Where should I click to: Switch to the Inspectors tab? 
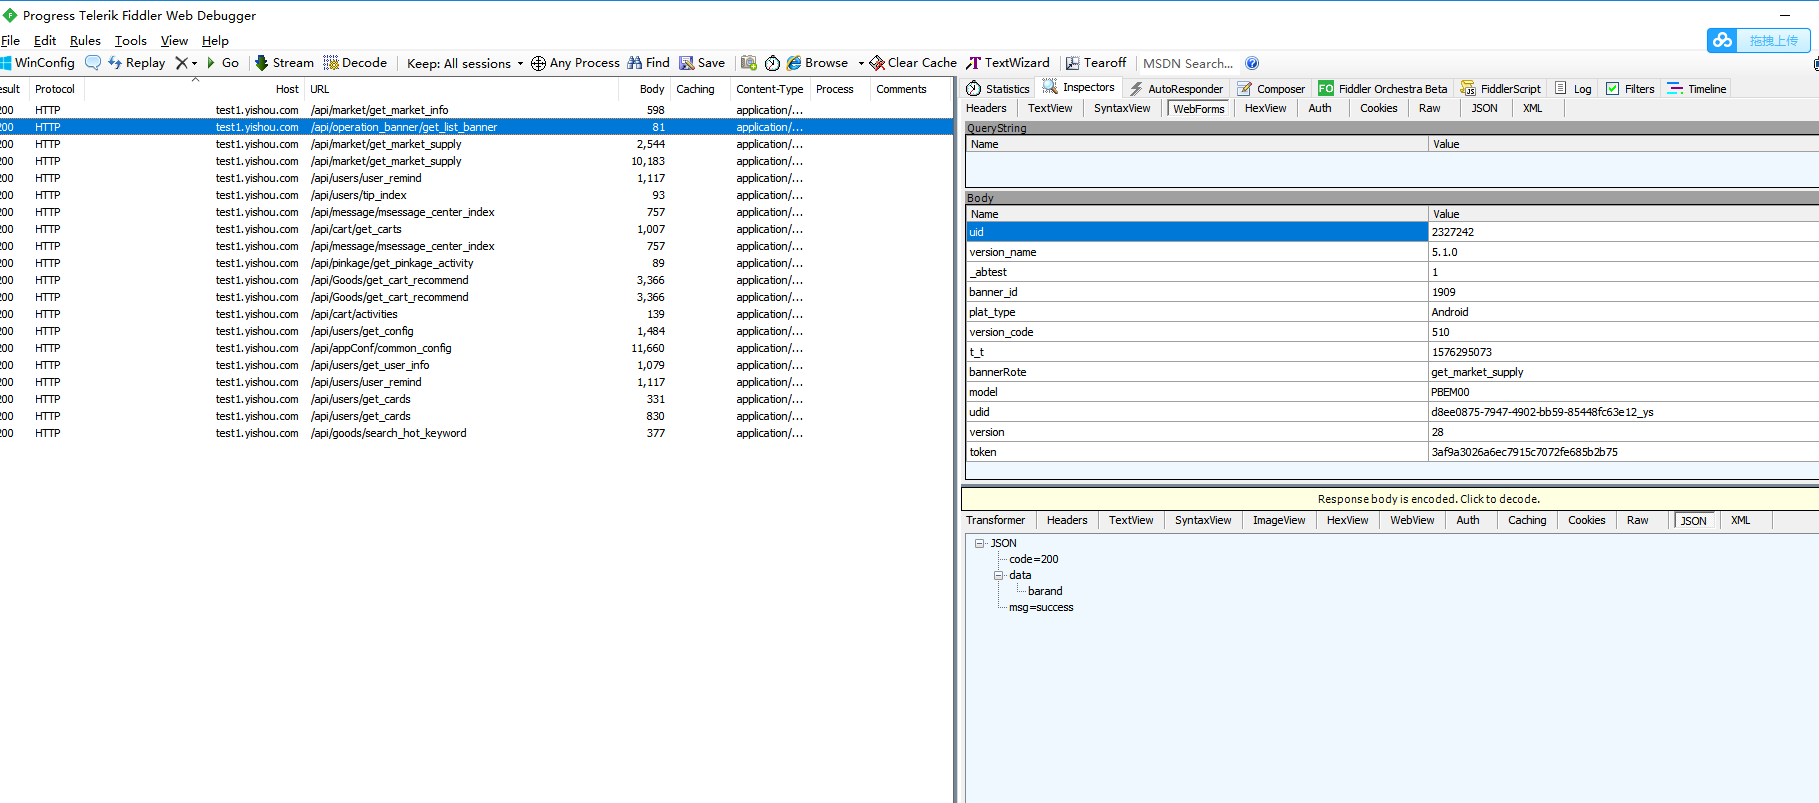click(1078, 88)
